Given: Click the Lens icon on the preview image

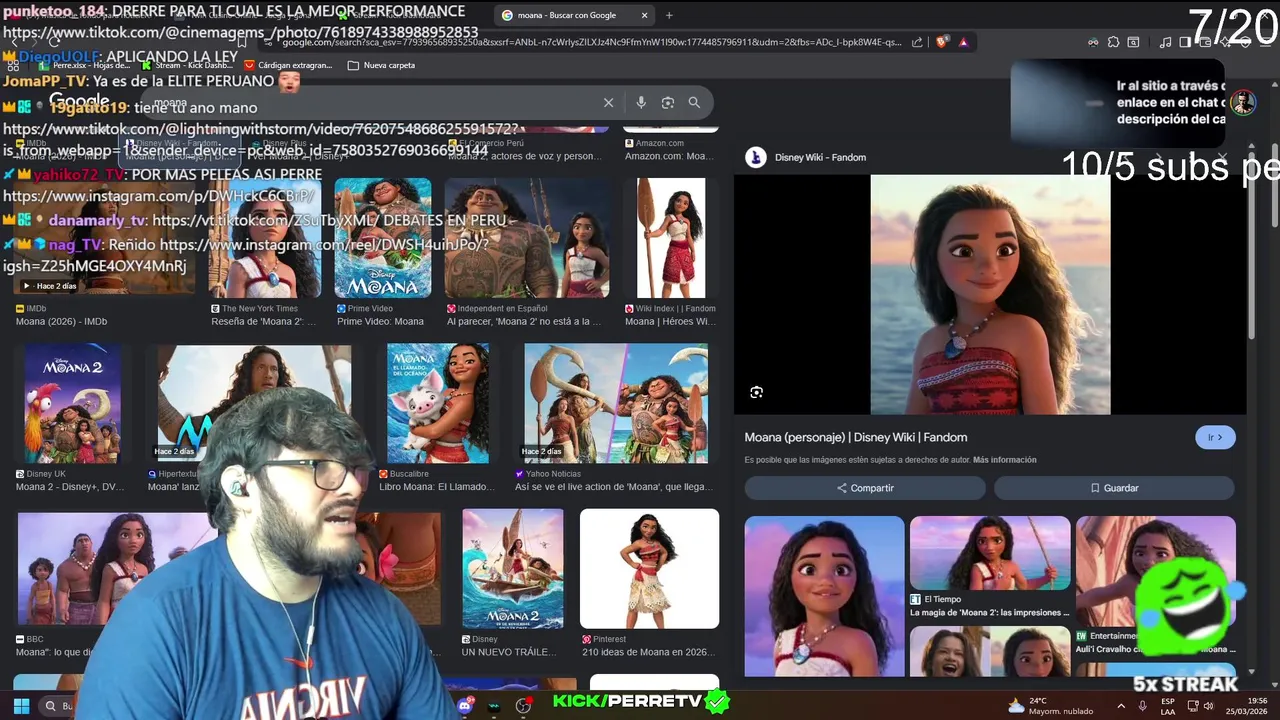Looking at the screenshot, I should 757,393.
